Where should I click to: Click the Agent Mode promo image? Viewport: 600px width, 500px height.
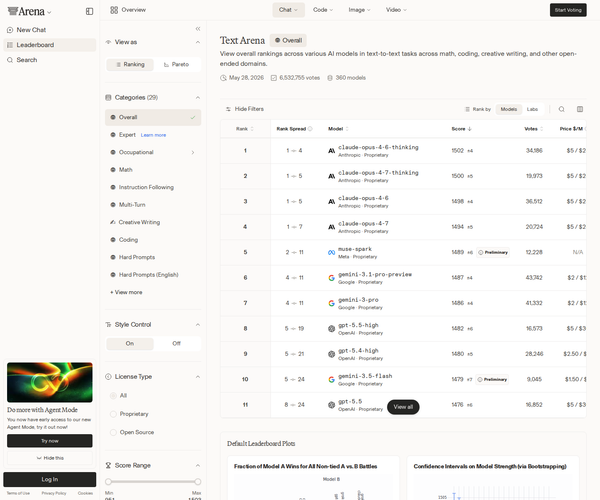[x=50, y=382]
